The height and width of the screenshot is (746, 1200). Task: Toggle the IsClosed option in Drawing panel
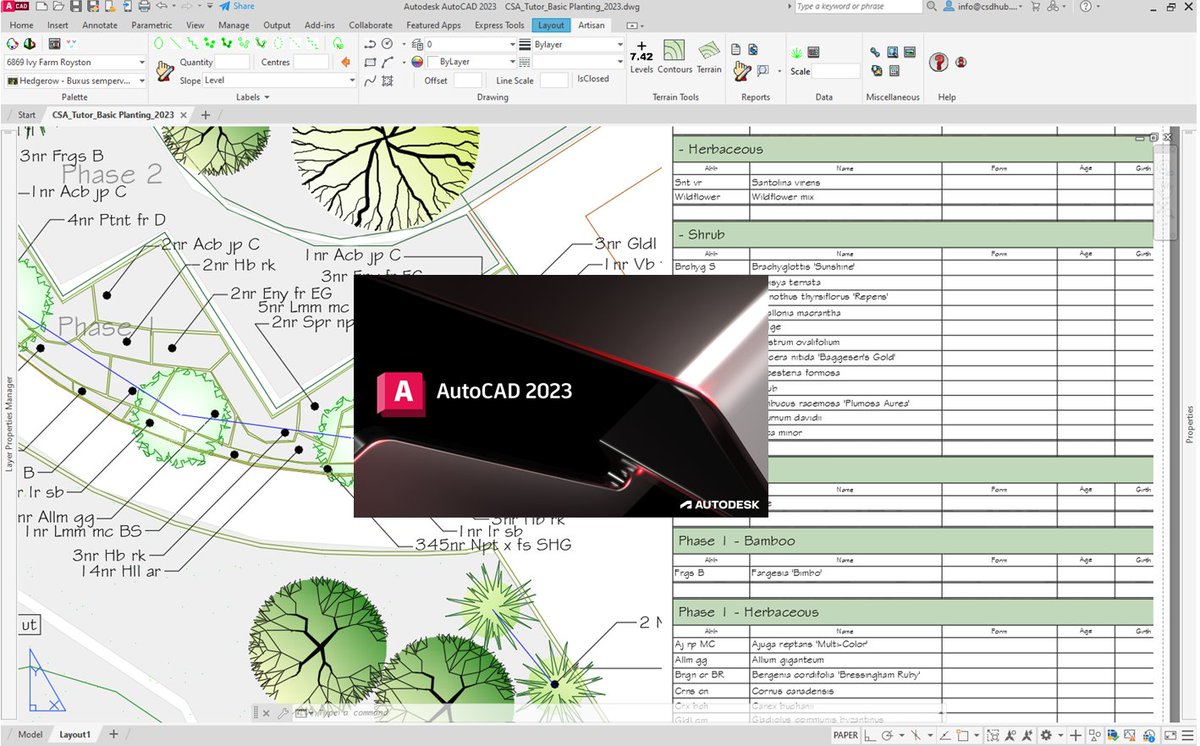[x=592, y=79]
